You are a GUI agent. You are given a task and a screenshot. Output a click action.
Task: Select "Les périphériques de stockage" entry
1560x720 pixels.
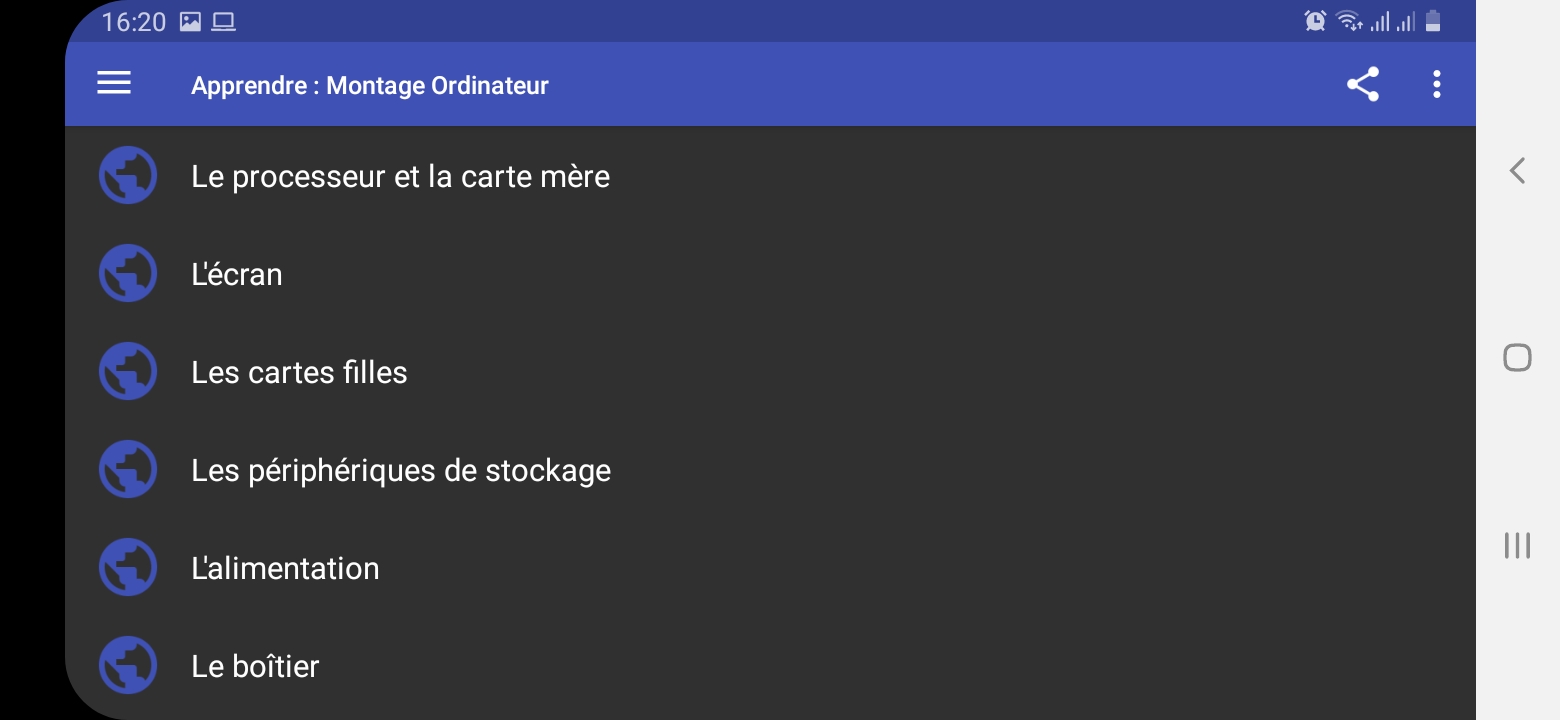point(401,470)
